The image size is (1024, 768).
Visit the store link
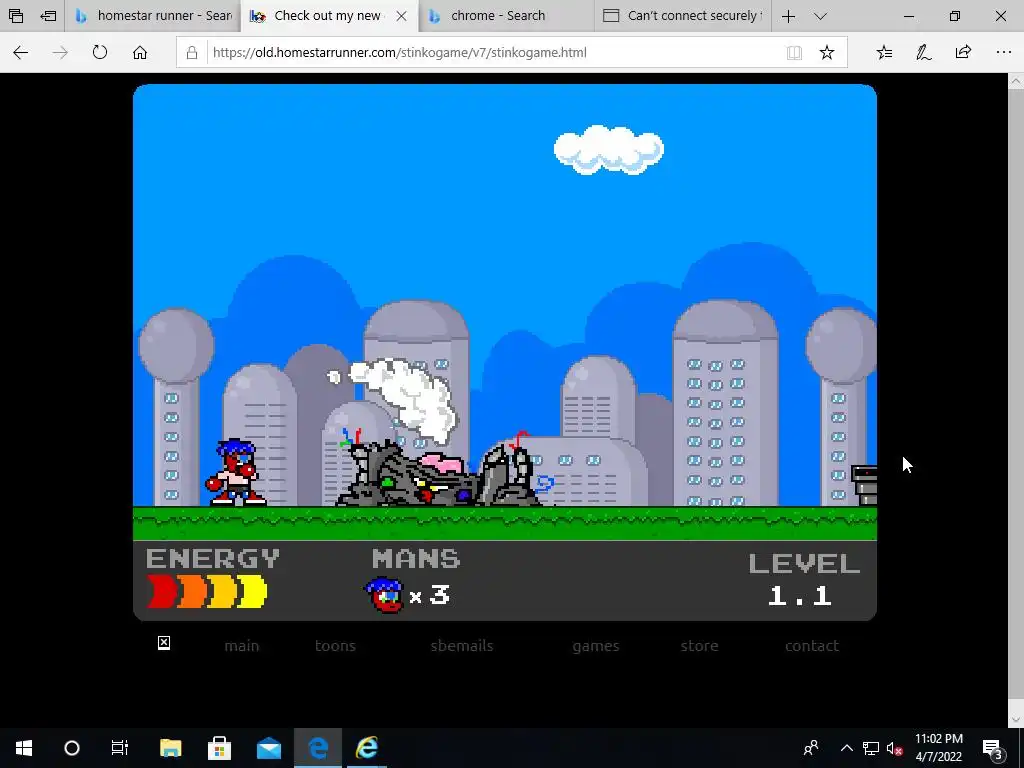coord(699,646)
